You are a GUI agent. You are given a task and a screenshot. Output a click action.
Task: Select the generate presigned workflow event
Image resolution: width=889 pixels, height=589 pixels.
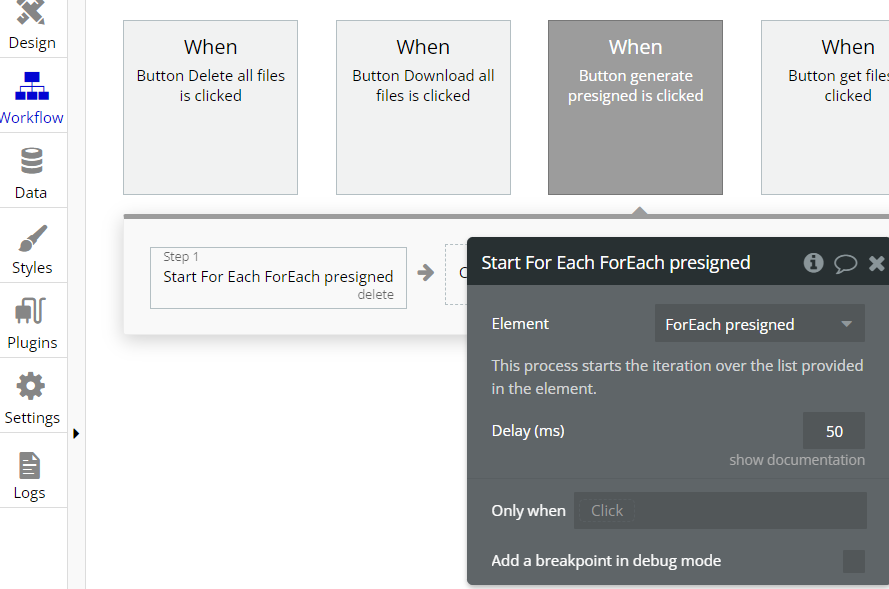point(635,108)
